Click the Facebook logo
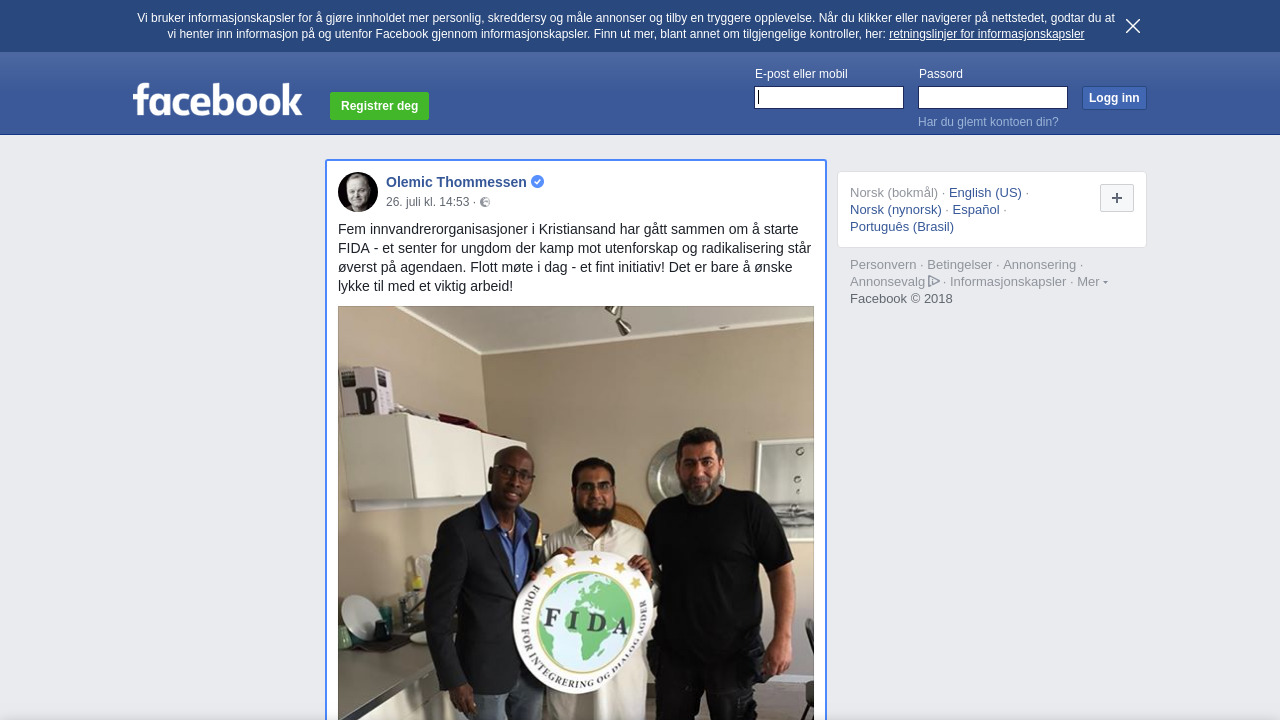 [217, 100]
